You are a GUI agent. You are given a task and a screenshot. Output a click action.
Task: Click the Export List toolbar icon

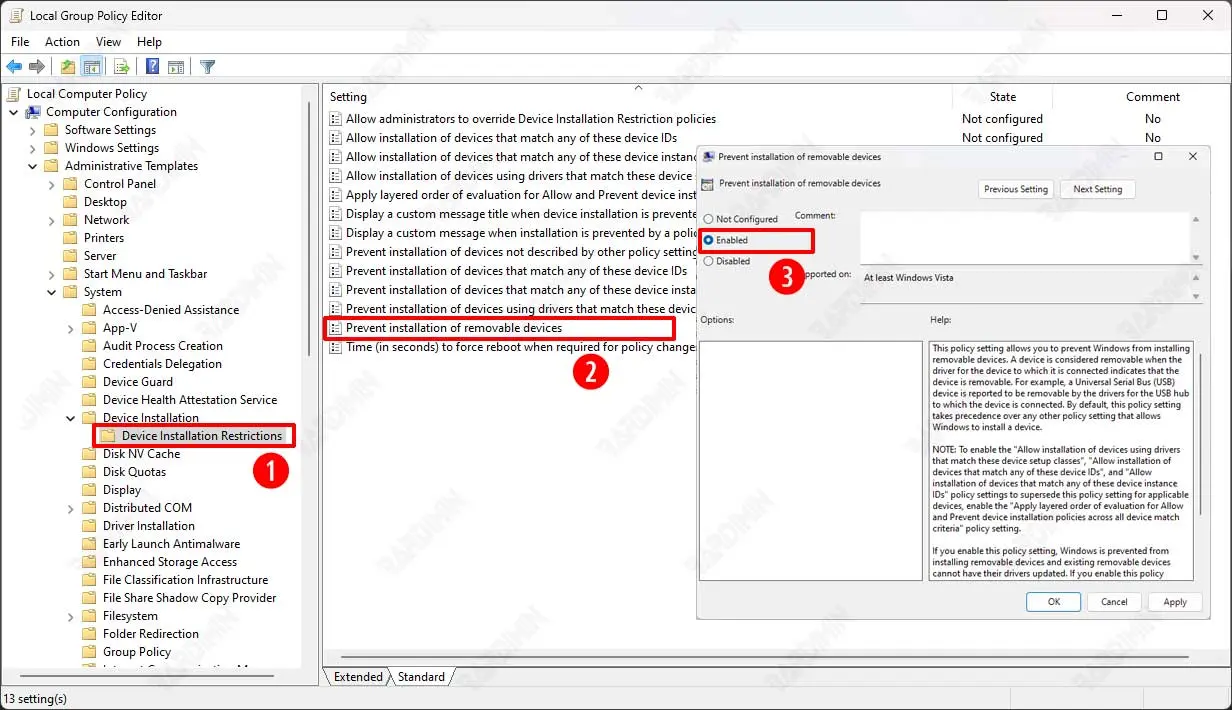tap(121, 67)
